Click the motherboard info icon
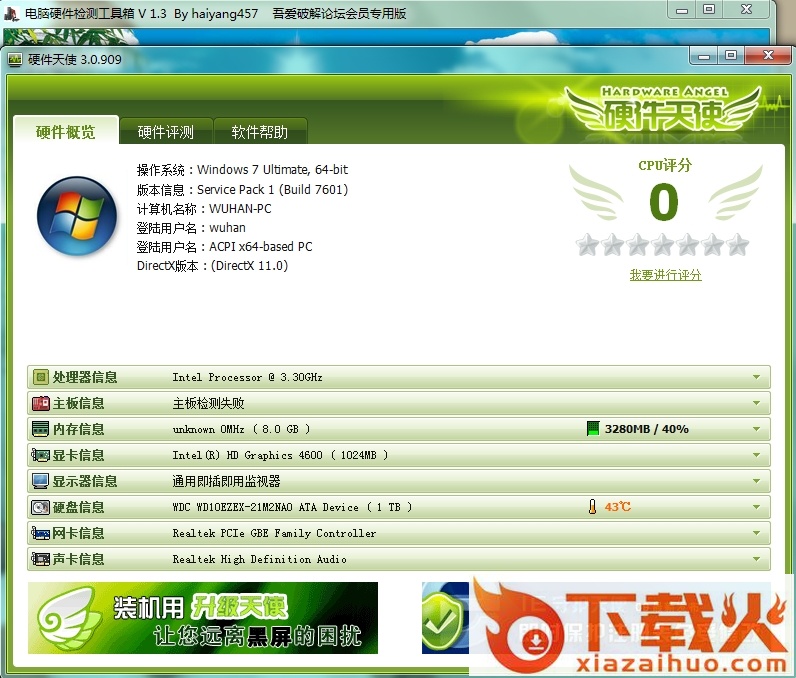Viewport: 796px width, 678px height. (x=41, y=403)
